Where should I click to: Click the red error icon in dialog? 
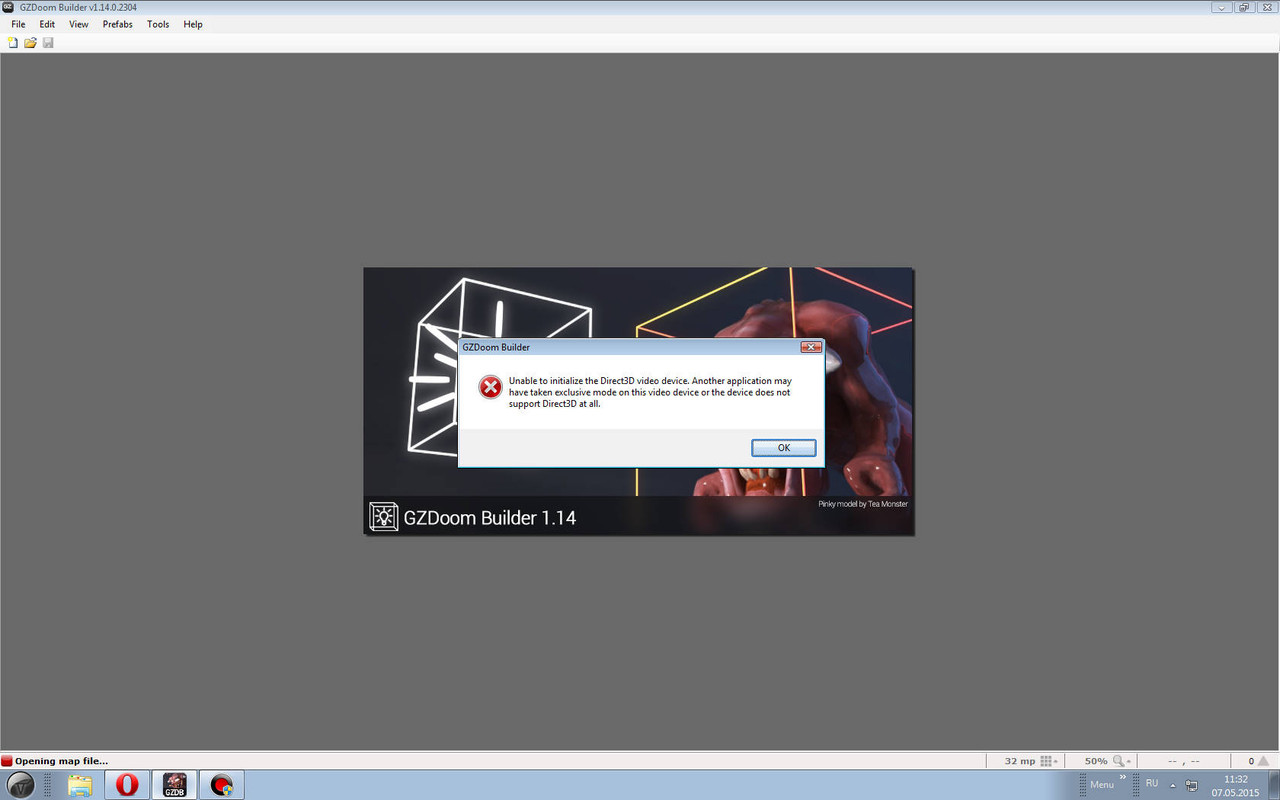490,387
